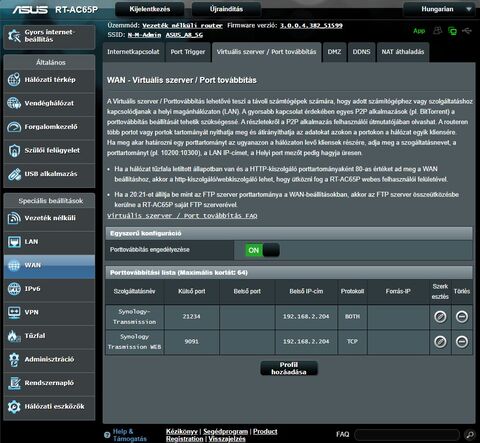The height and width of the screenshot is (443, 480).
Task: Click 192.168.2.204 in Synology-Transmission row
Action: point(306,317)
